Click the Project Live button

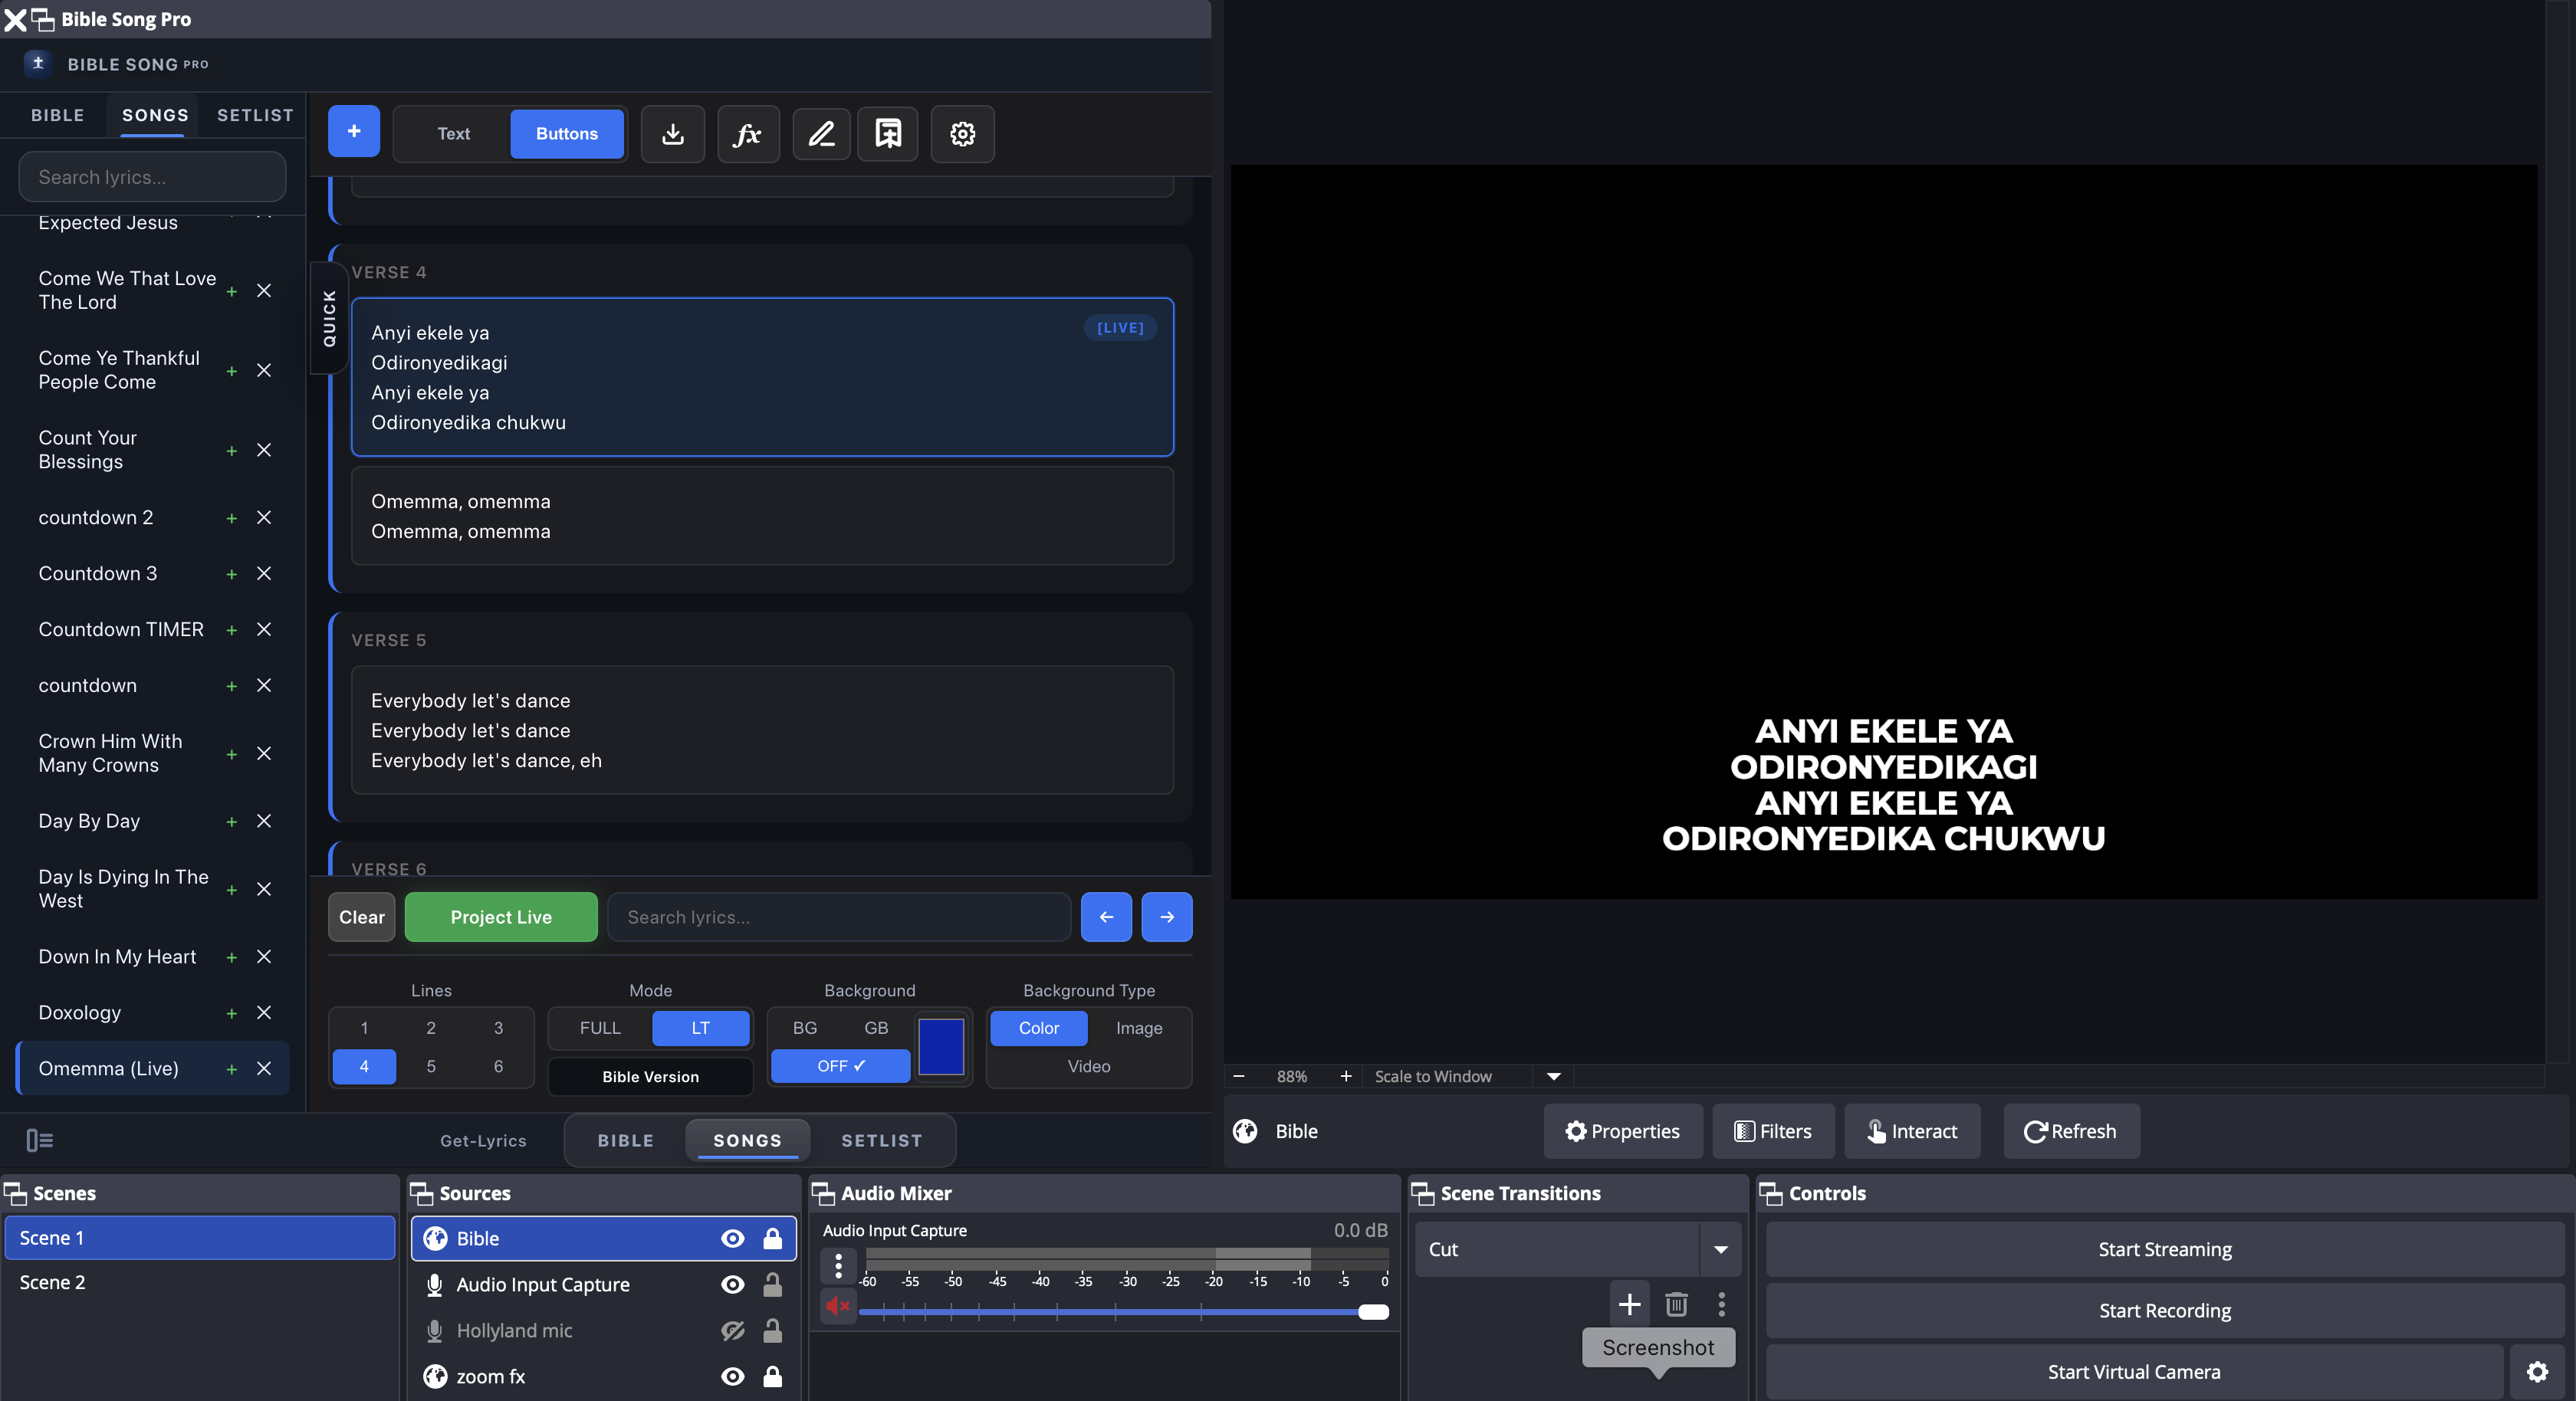[x=501, y=917]
